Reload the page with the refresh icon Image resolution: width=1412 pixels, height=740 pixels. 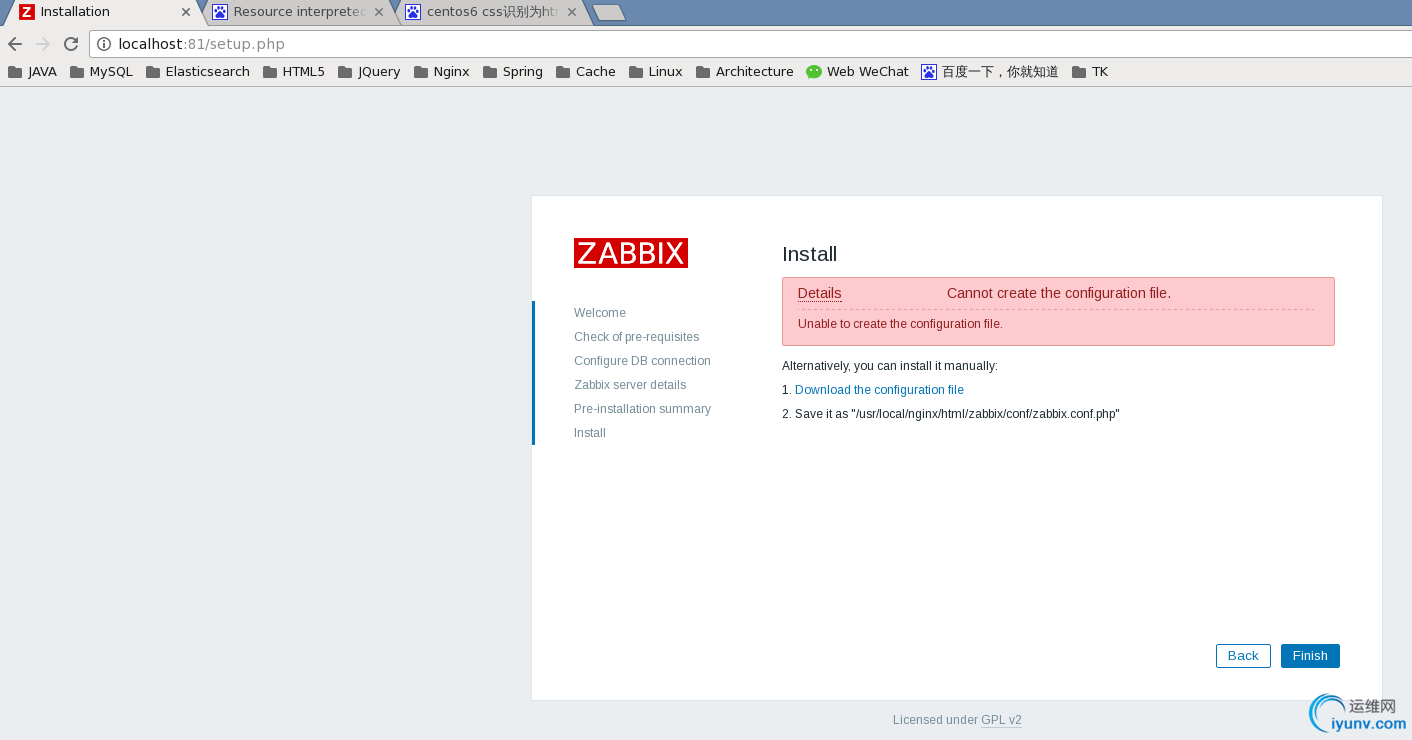pyautogui.click(x=71, y=44)
